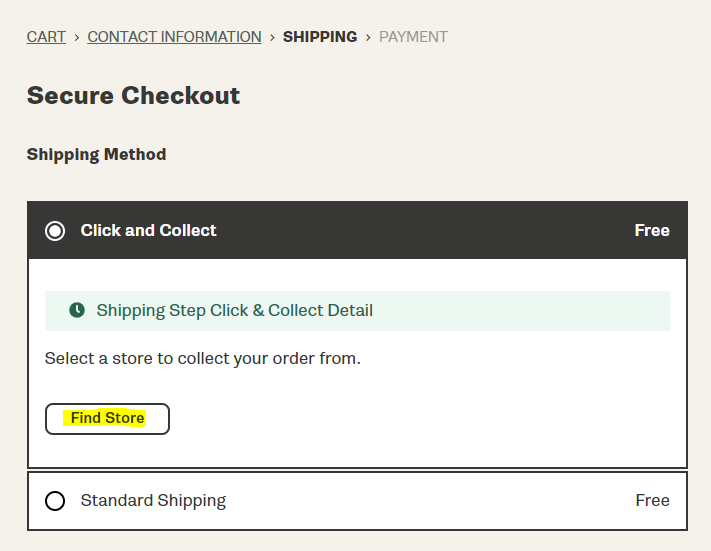
Task: Open the CONTACT INFORMATION breadcrumb link
Action: [x=174, y=37]
